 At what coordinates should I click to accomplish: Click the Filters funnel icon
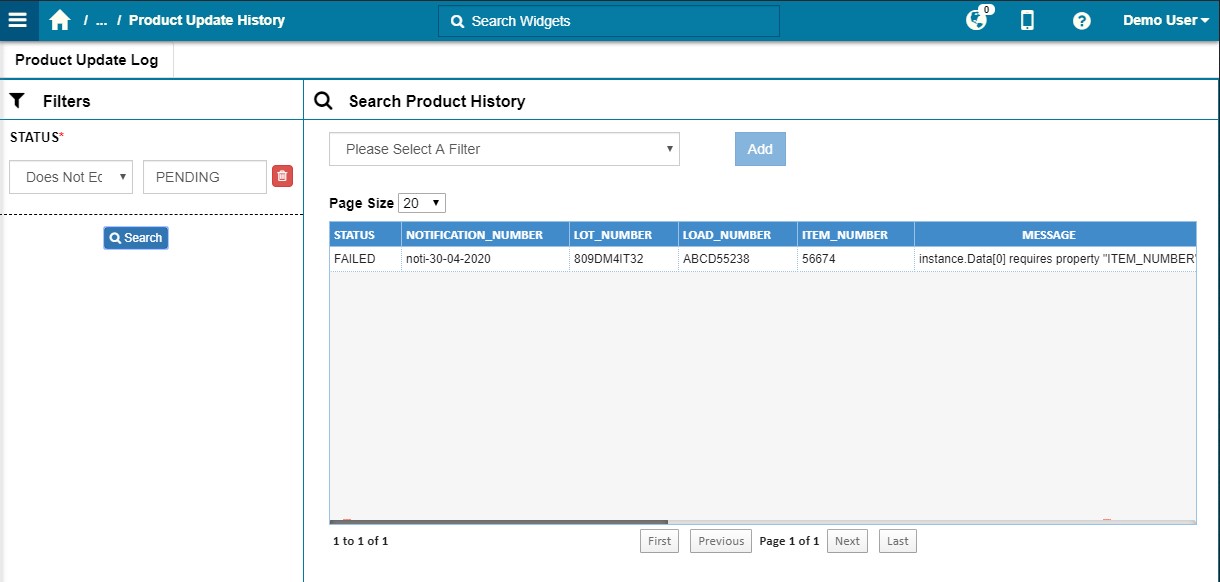coord(16,100)
